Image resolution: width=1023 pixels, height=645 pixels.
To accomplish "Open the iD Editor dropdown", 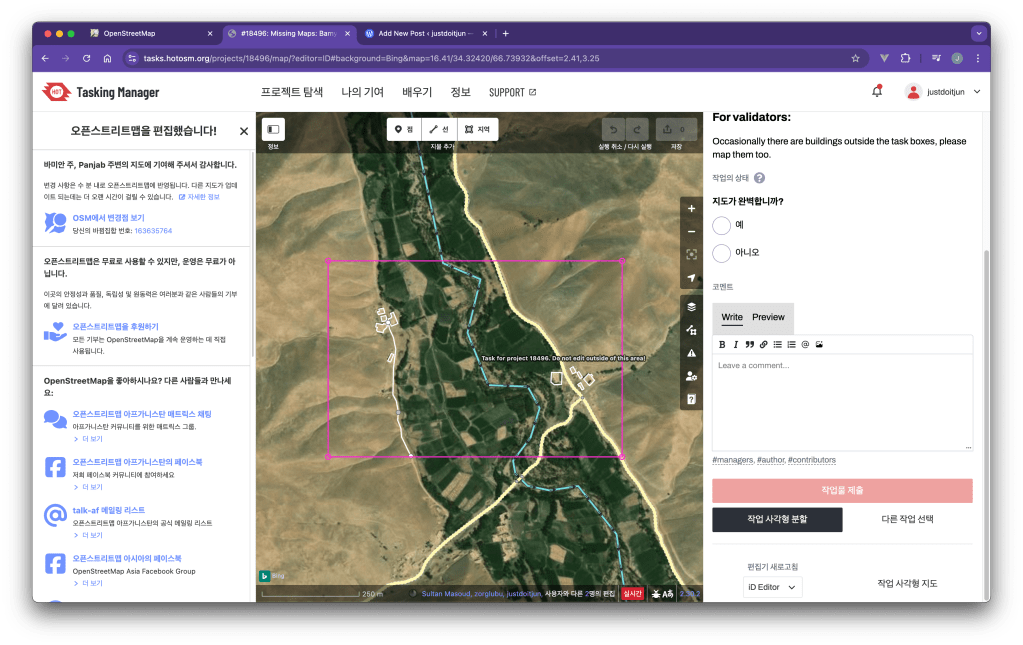I will coord(773,587).
